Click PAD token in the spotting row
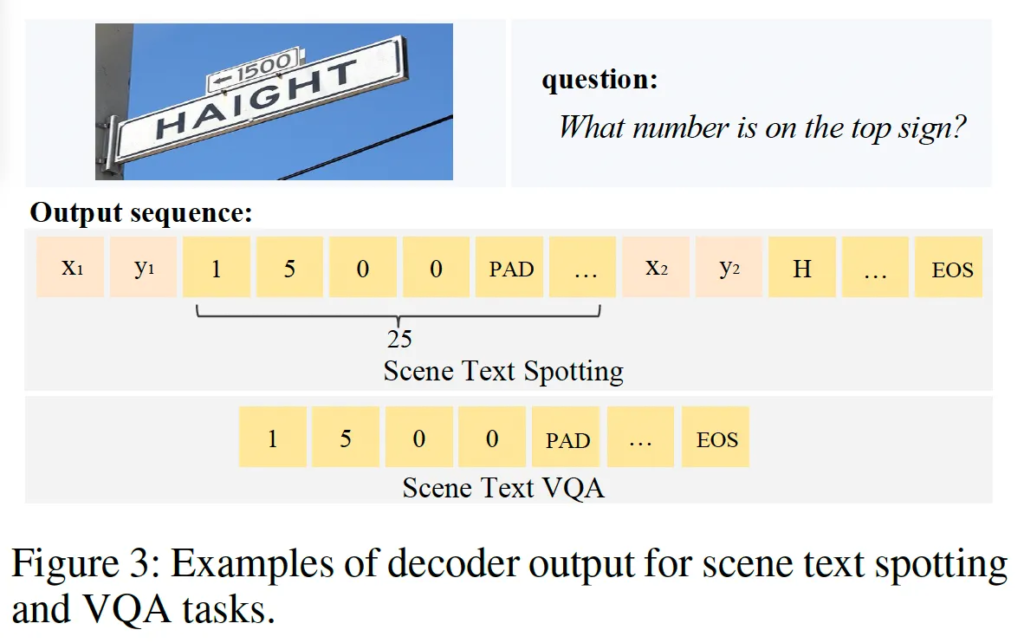Screen dimensions: 1024x643 click(x=510, y=268)
